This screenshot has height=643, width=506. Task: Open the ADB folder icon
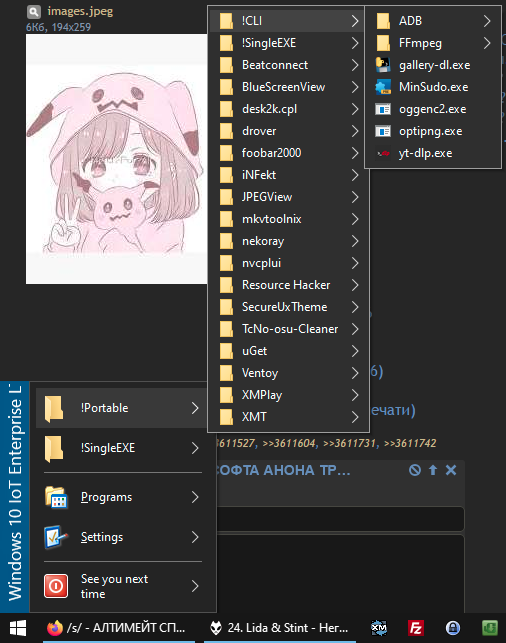click(383, 21)
